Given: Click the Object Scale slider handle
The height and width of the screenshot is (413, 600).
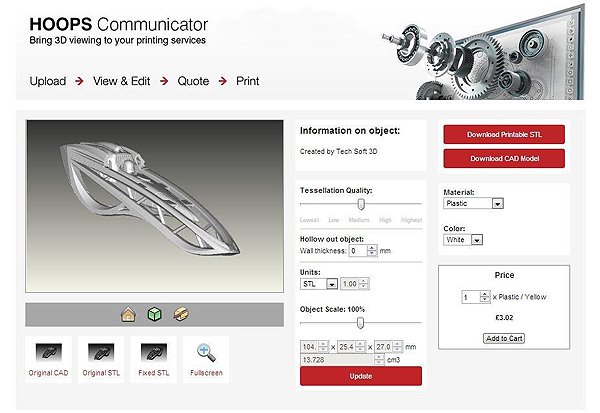Looking at the screenshot, I should [x=361, y=322].
